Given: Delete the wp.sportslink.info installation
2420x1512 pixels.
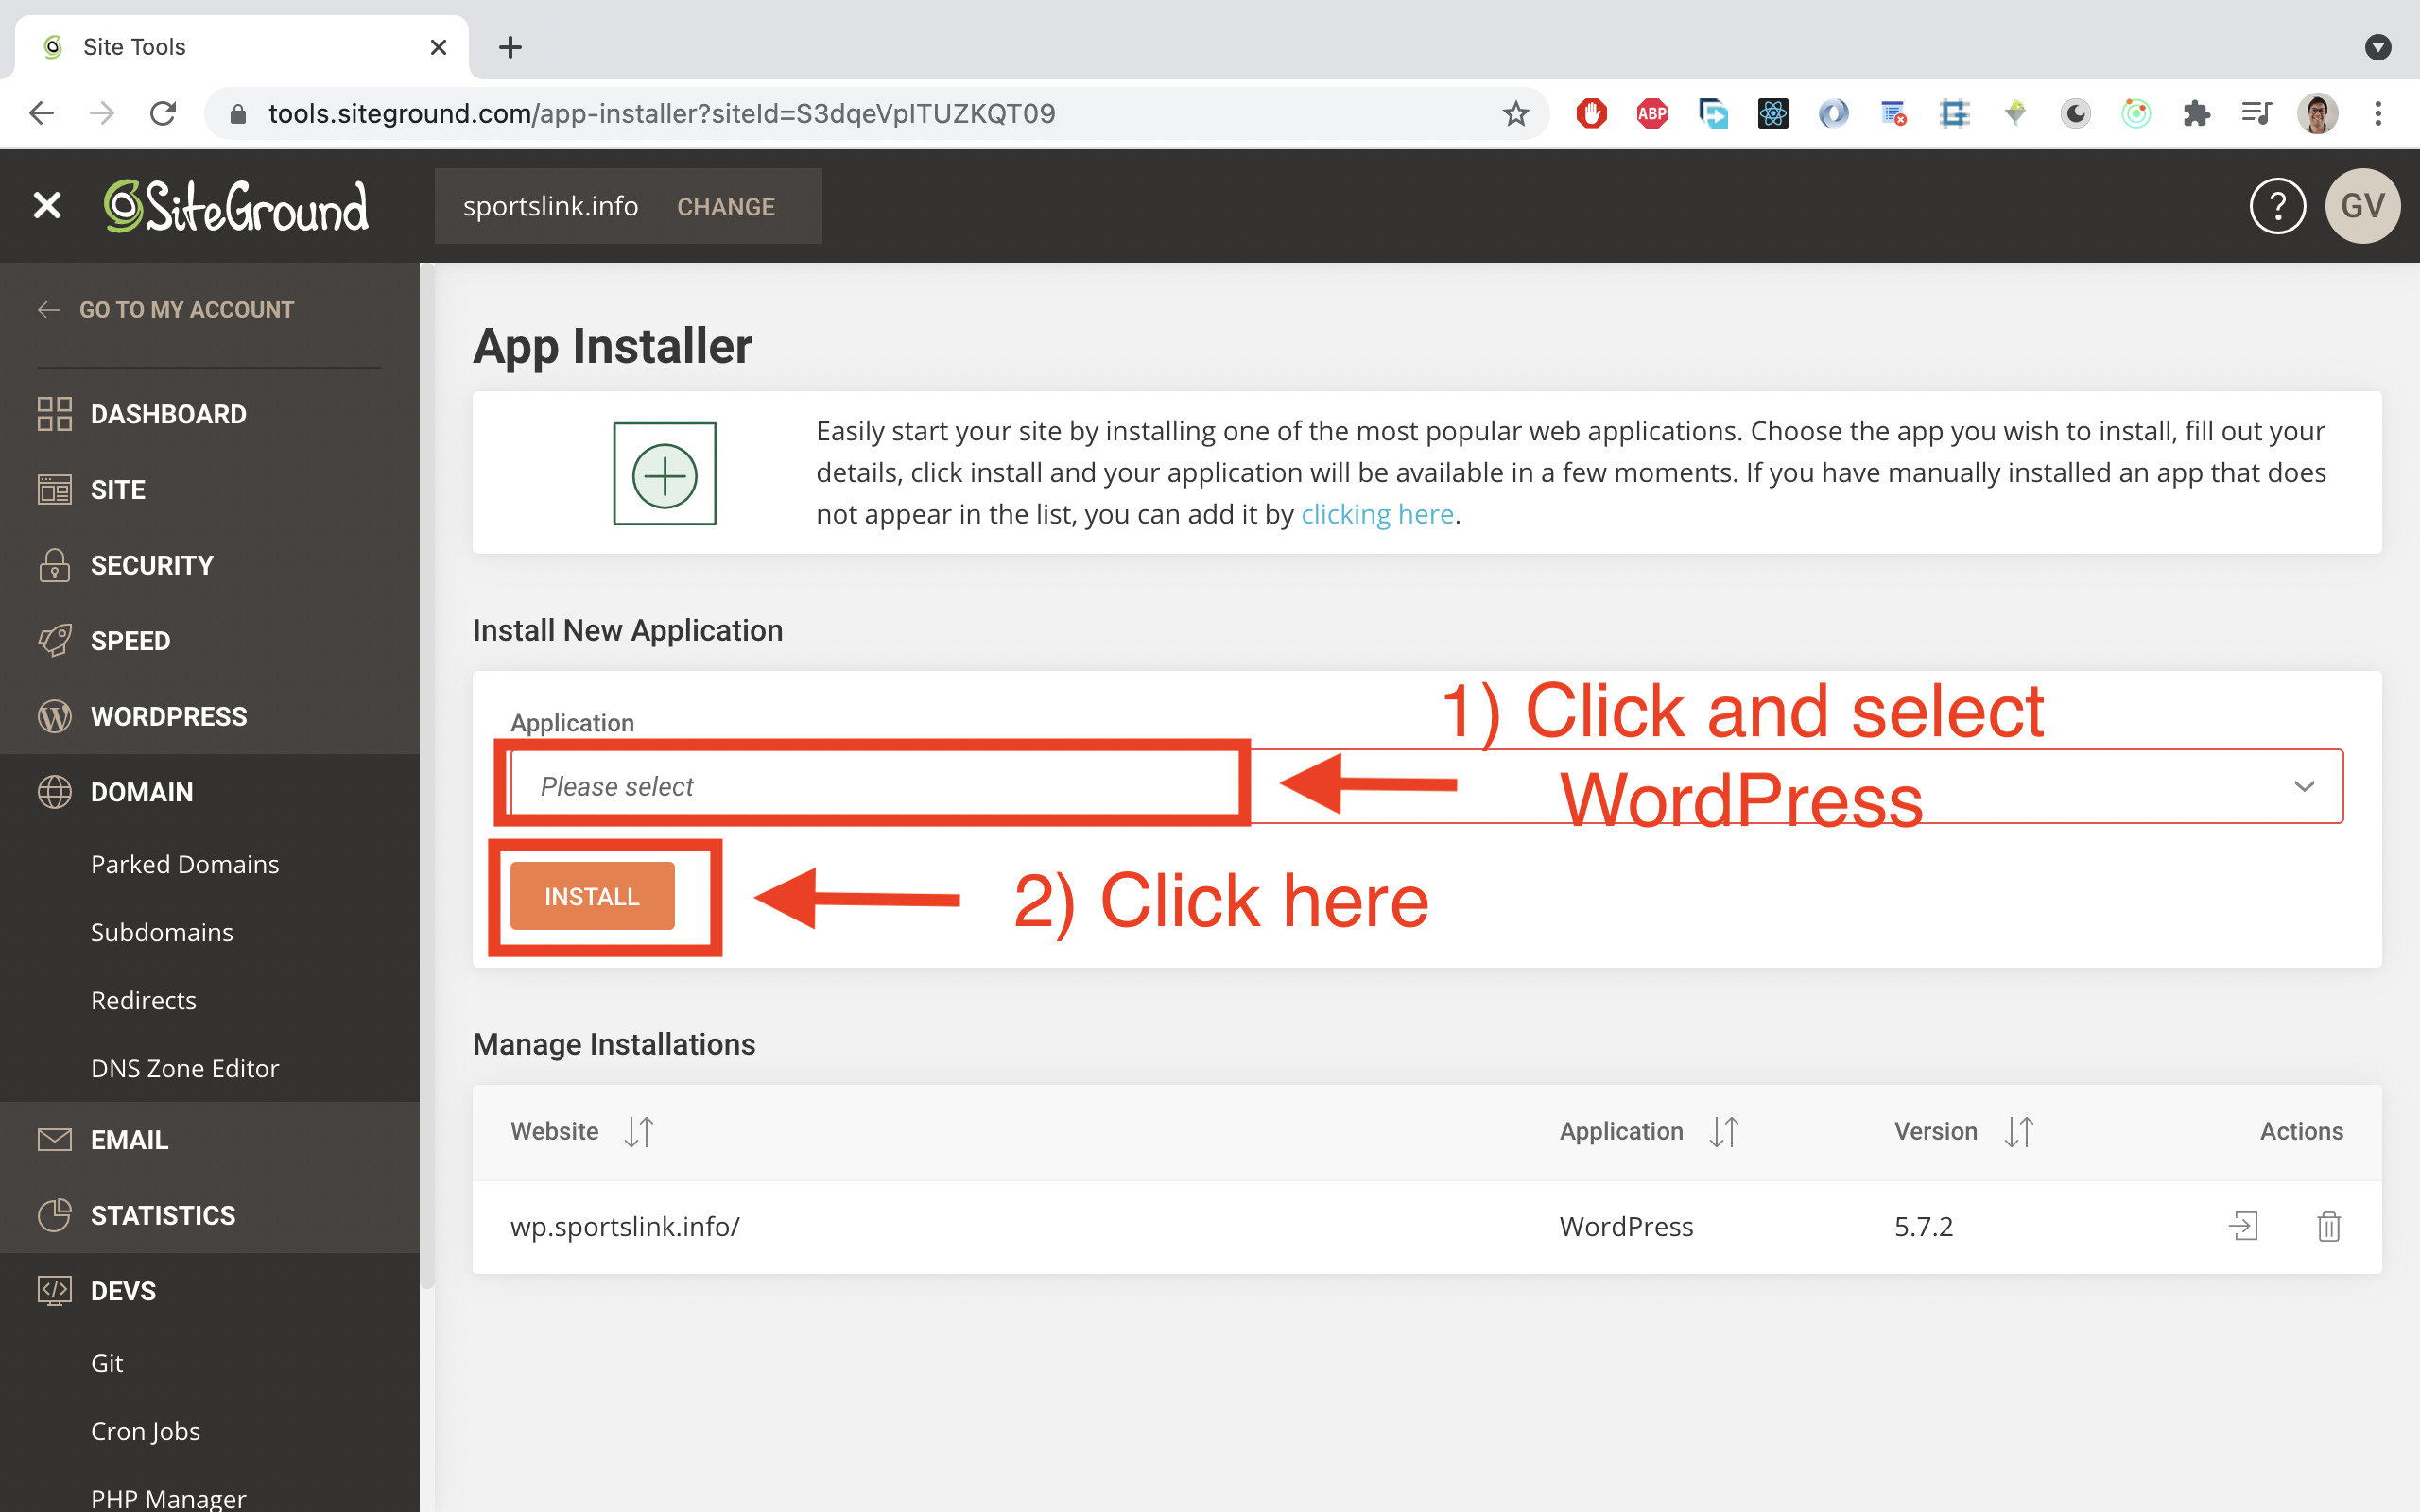Looking at the screenshot, I should point(2329,1226).
